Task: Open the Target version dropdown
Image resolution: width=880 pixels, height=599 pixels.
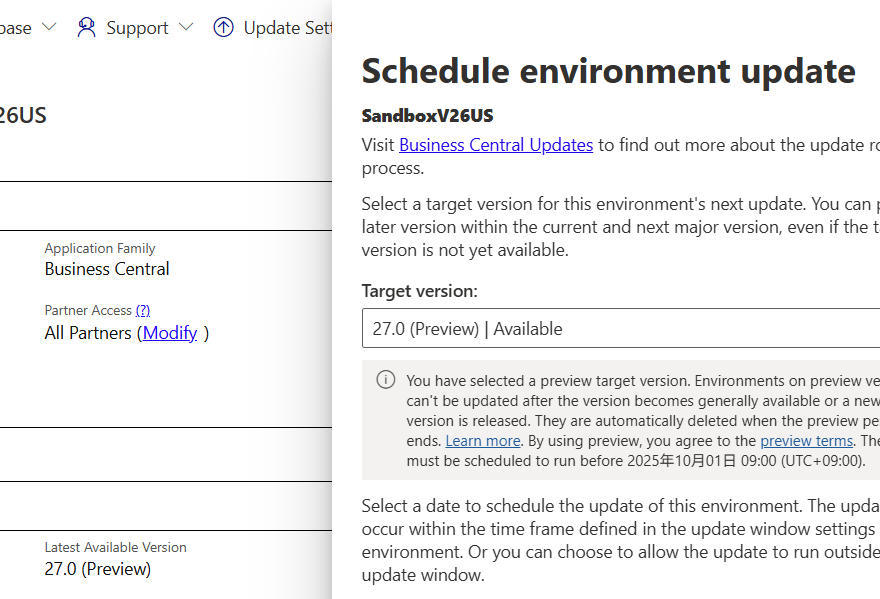Action: pos(620,329)
